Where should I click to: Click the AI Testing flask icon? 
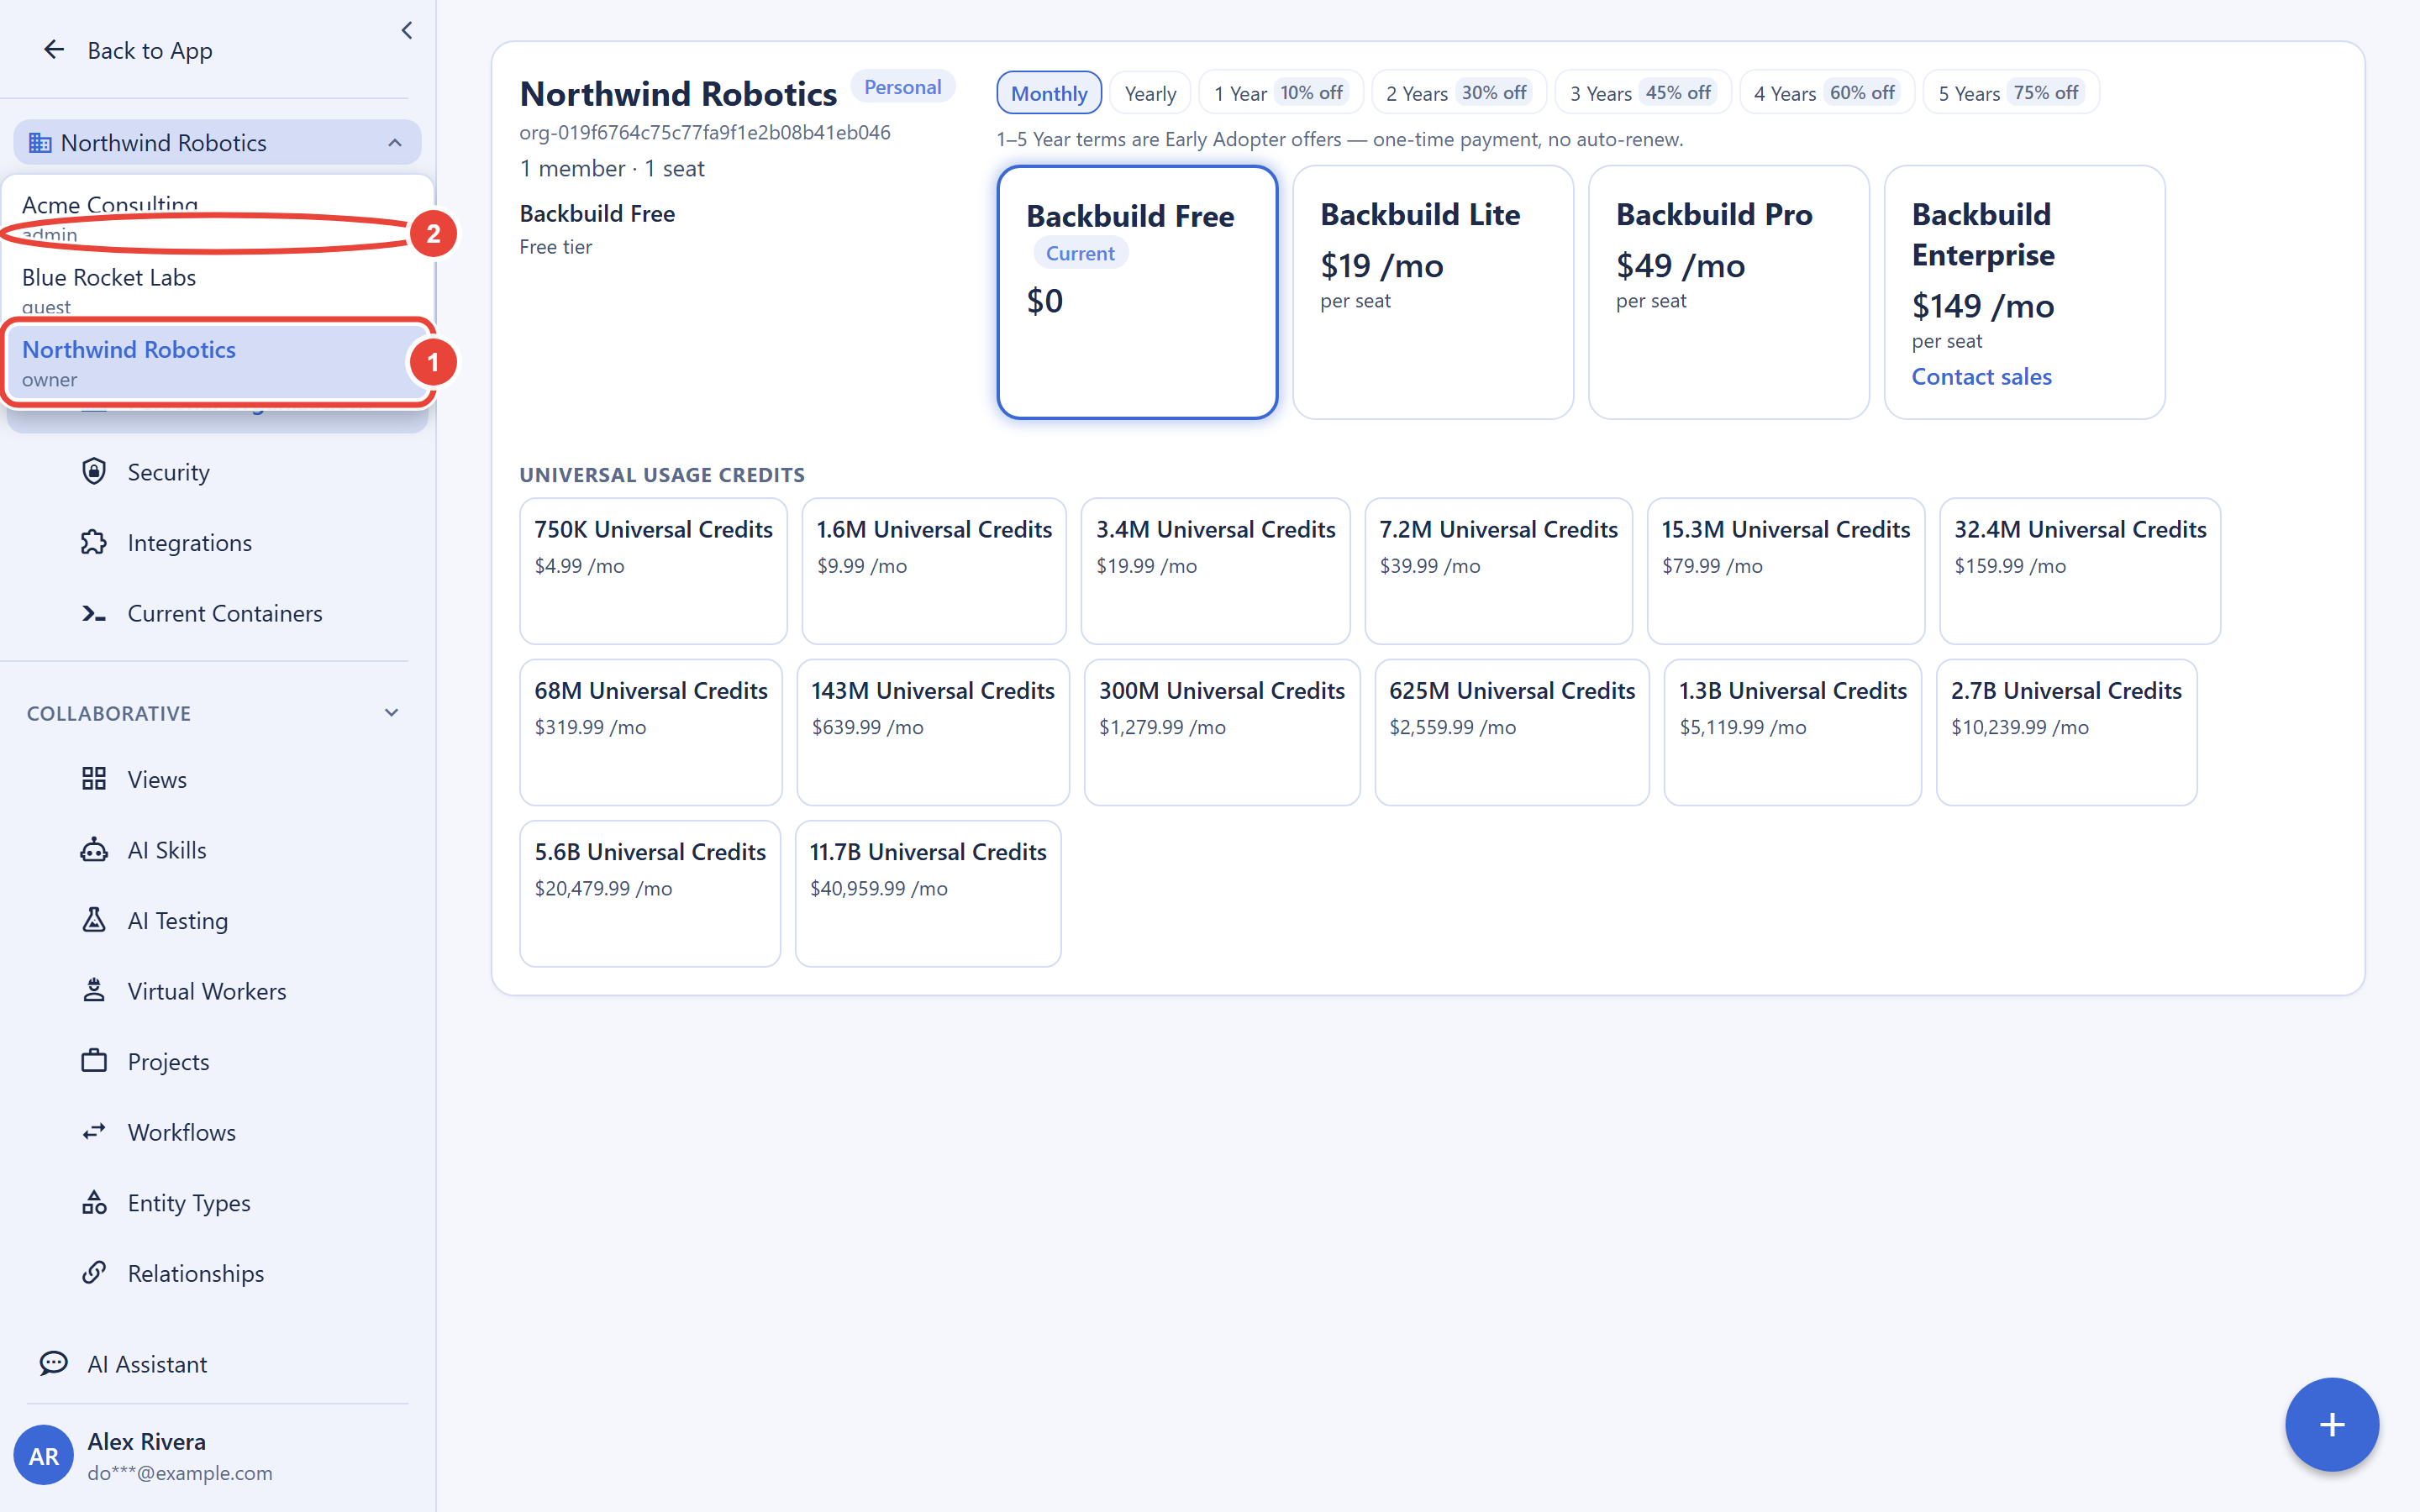pos(94,920)
